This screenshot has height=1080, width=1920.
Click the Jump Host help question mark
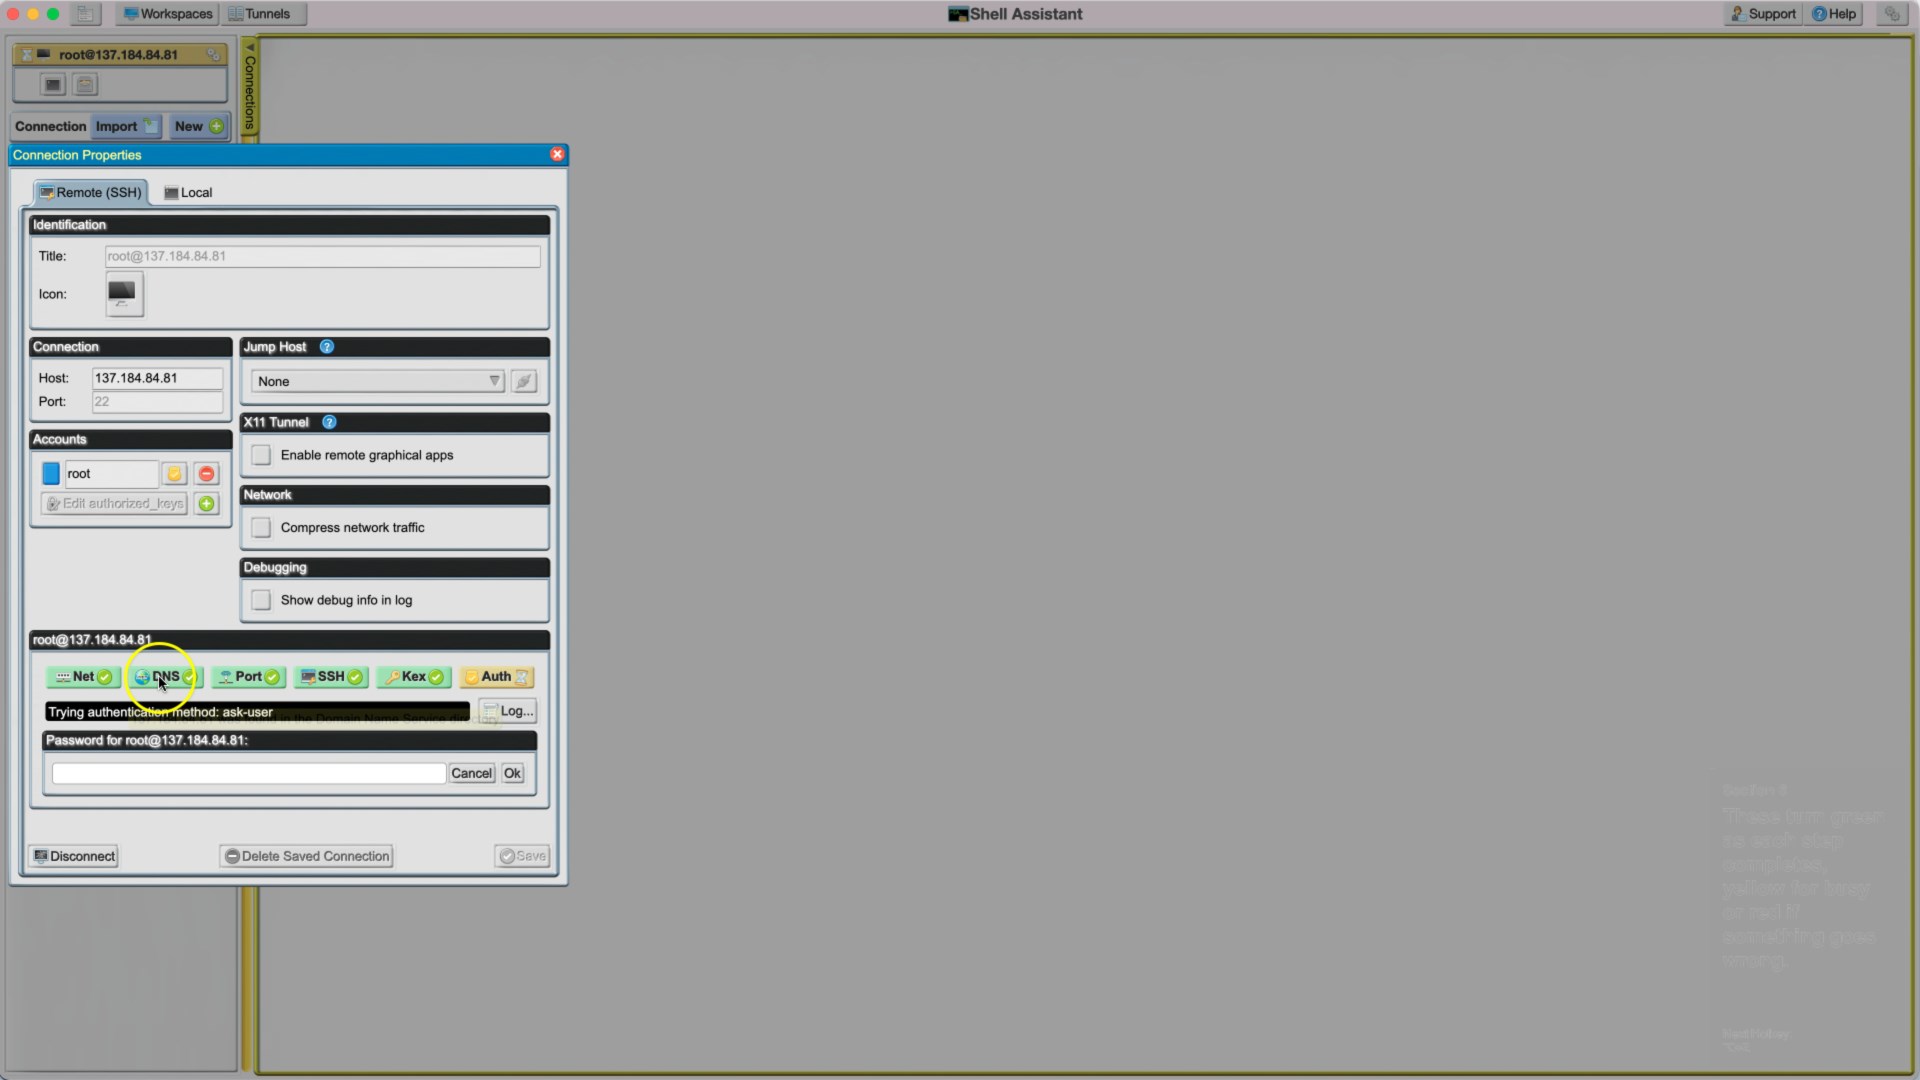click(x=326, y=347)
